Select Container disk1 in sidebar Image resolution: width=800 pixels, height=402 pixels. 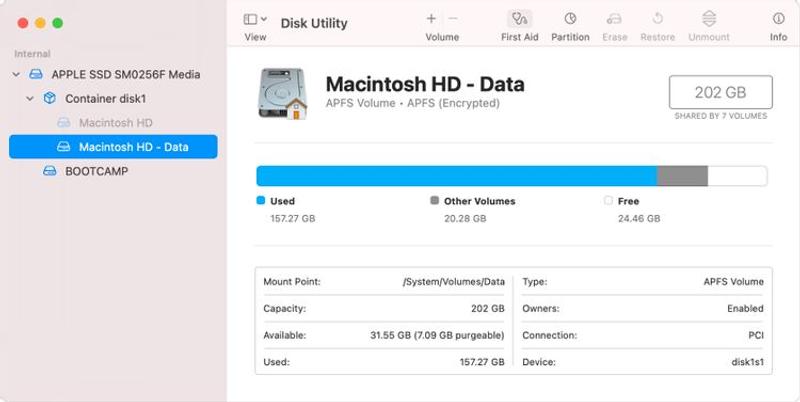pos(106,98)
